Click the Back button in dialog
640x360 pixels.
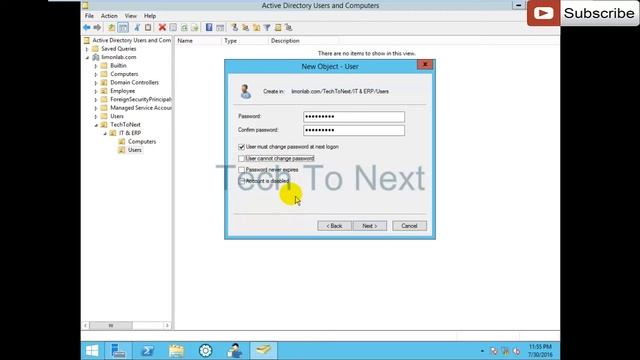point(334,226)
